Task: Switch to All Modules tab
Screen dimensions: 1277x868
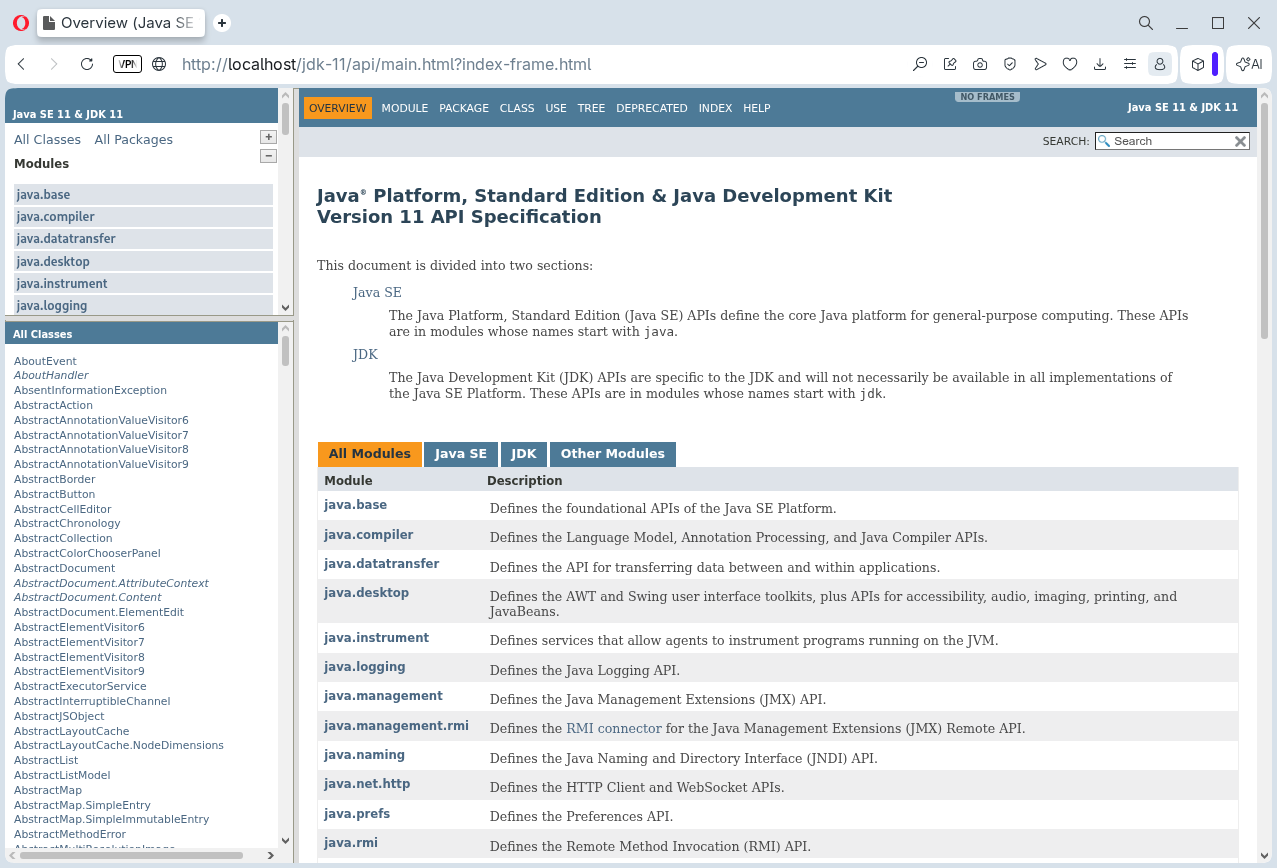Action: [x=370, y=454]
